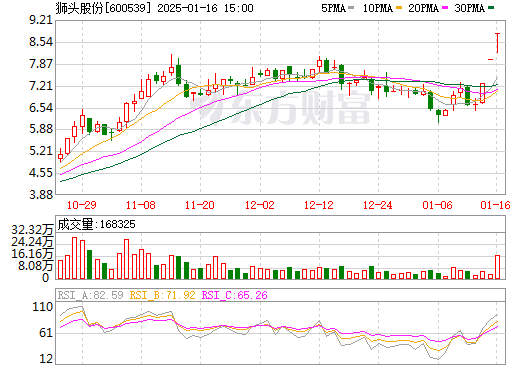Click the date label 11-08
Image resolution: width=520 pixels, height=365 pixels.
coord(141,205)
